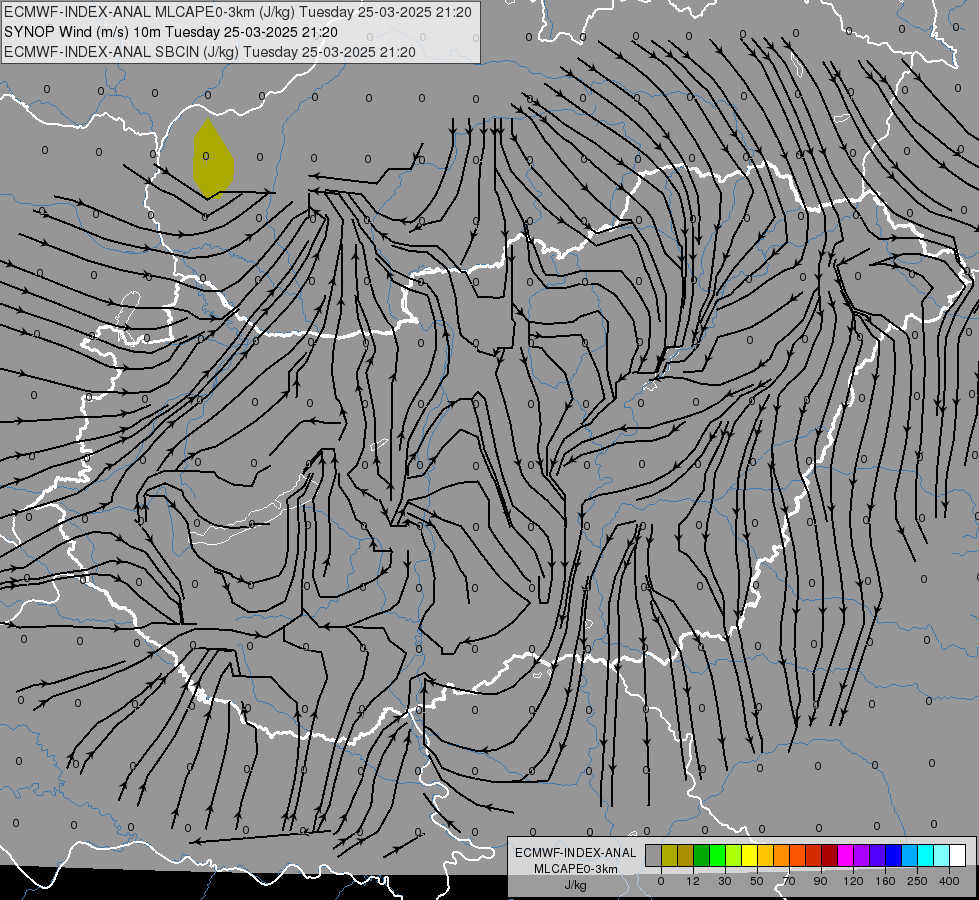Click the legend label MLCAPE0-3km

pyautogui.click(x=576, y=869)
